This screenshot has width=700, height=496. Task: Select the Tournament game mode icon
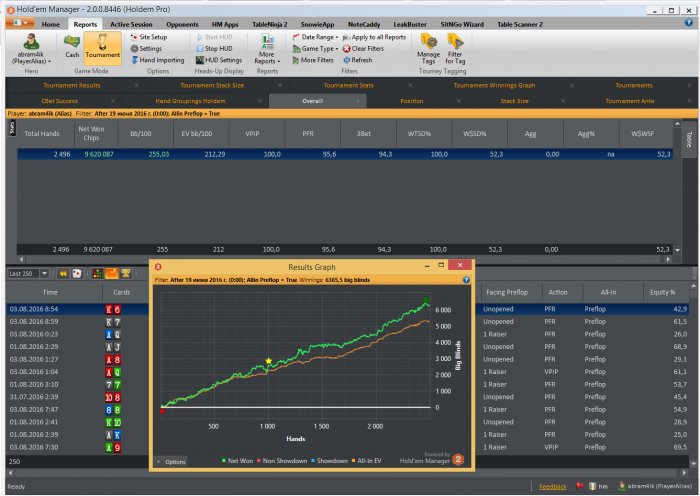click(103, 46)
